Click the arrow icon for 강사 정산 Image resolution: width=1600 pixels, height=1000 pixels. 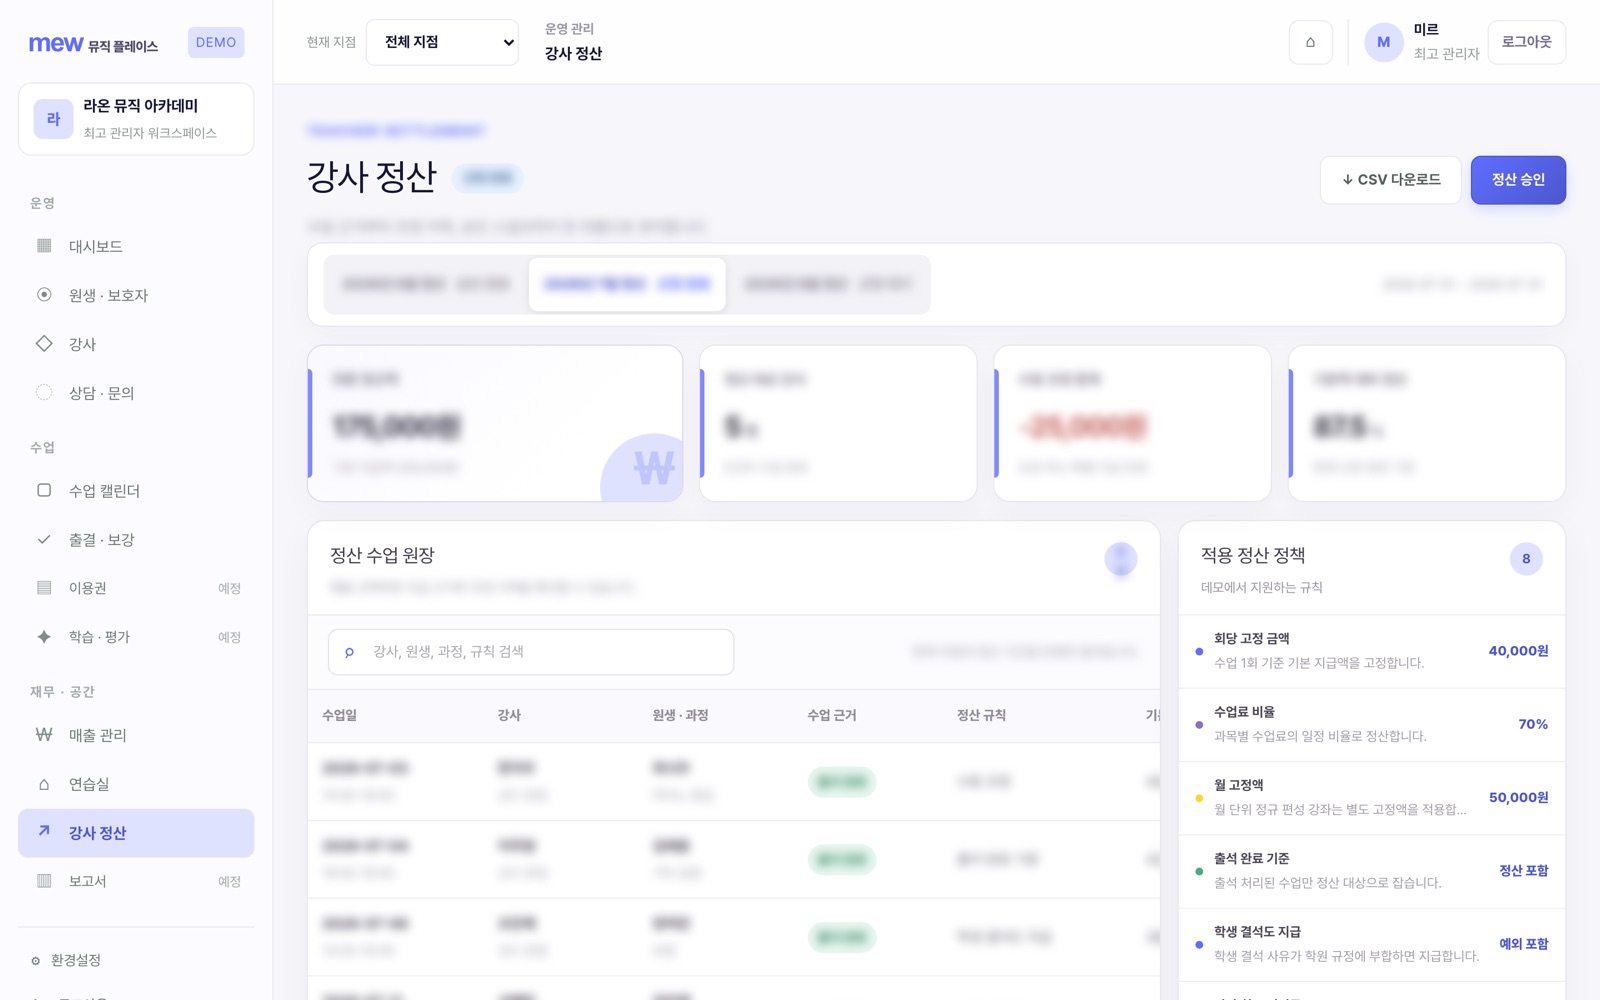point(44,832)
